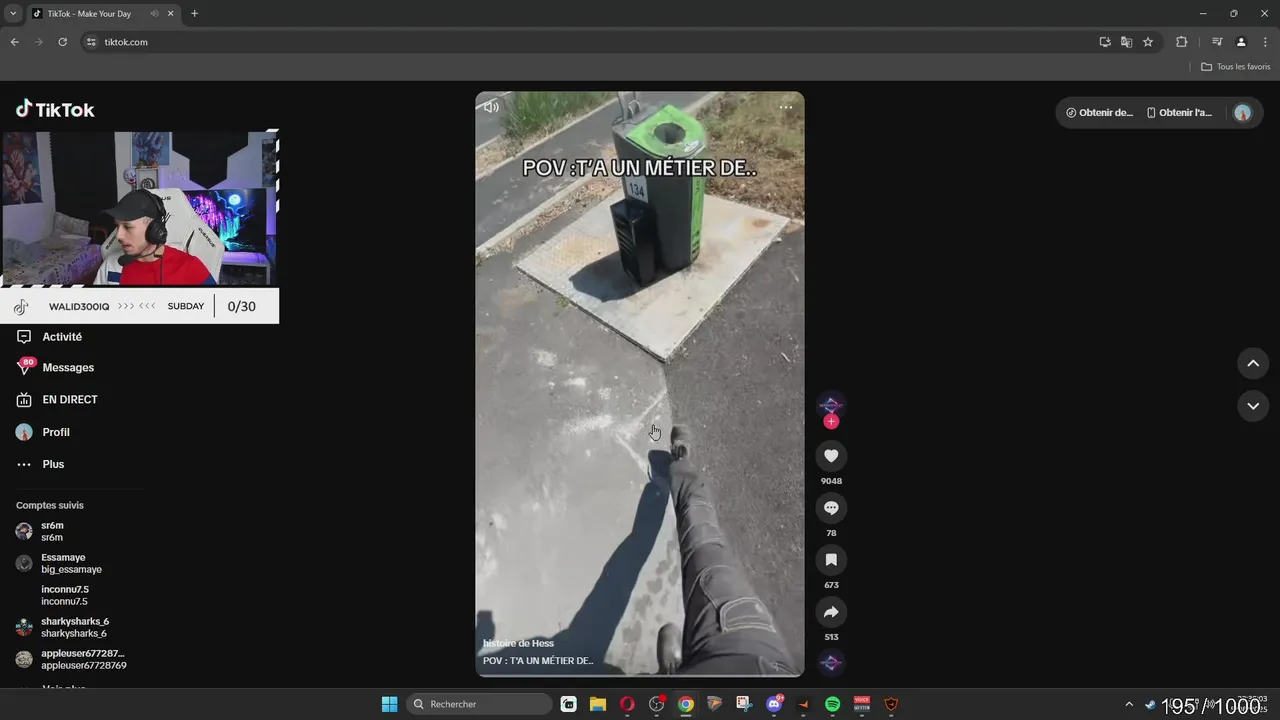1280x720 pixels.
Task: Go to the next video arrow
Action: pyautogui.click(x=1253, y=406)
